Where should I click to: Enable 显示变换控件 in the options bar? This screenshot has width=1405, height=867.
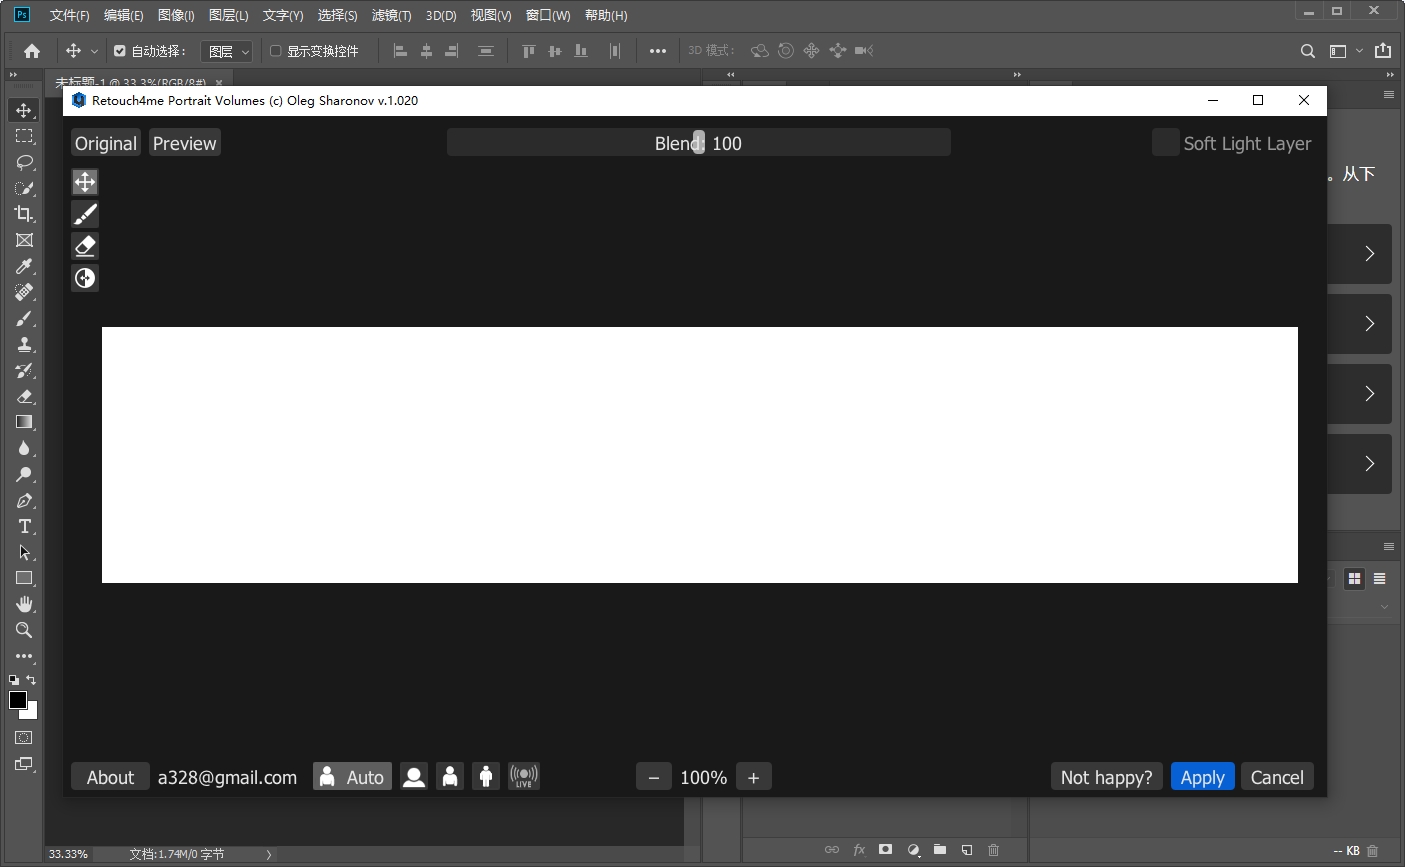(x=276, y=50)
